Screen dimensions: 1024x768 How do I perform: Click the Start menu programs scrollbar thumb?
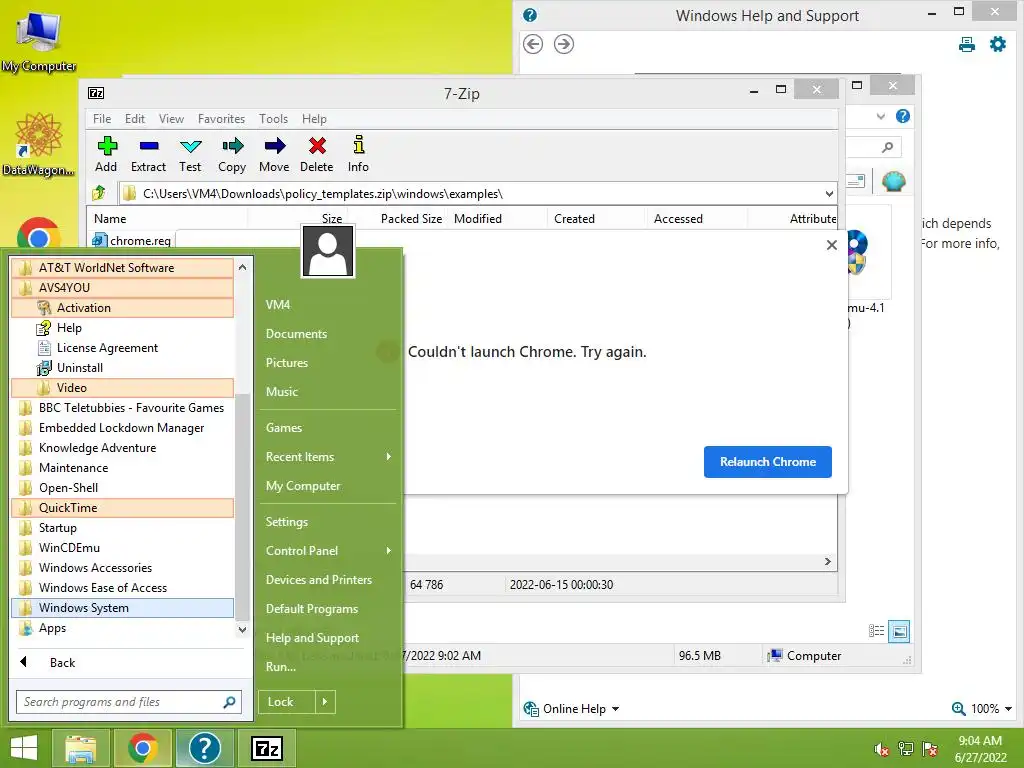click(x=242, y=506)
